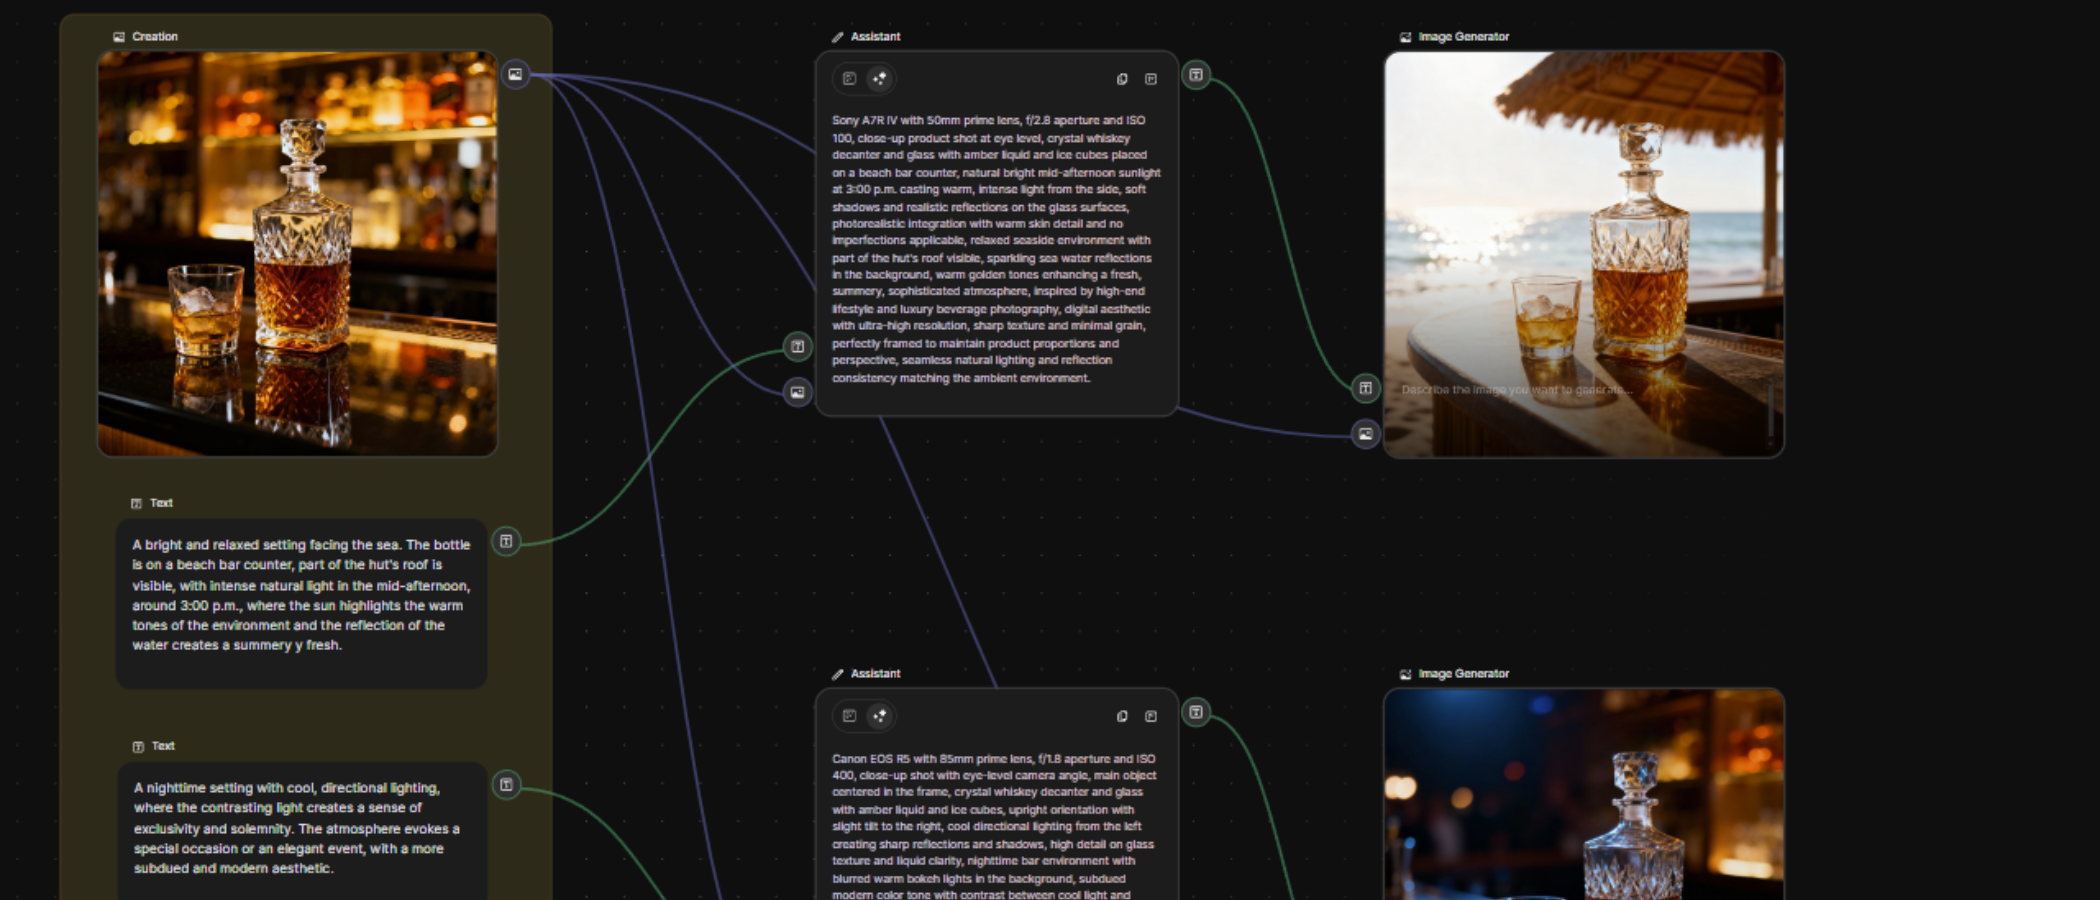Click the image input port on the top Image Generator
The width and height of the screenshot is (2100, 900).
click(1365, 434)
